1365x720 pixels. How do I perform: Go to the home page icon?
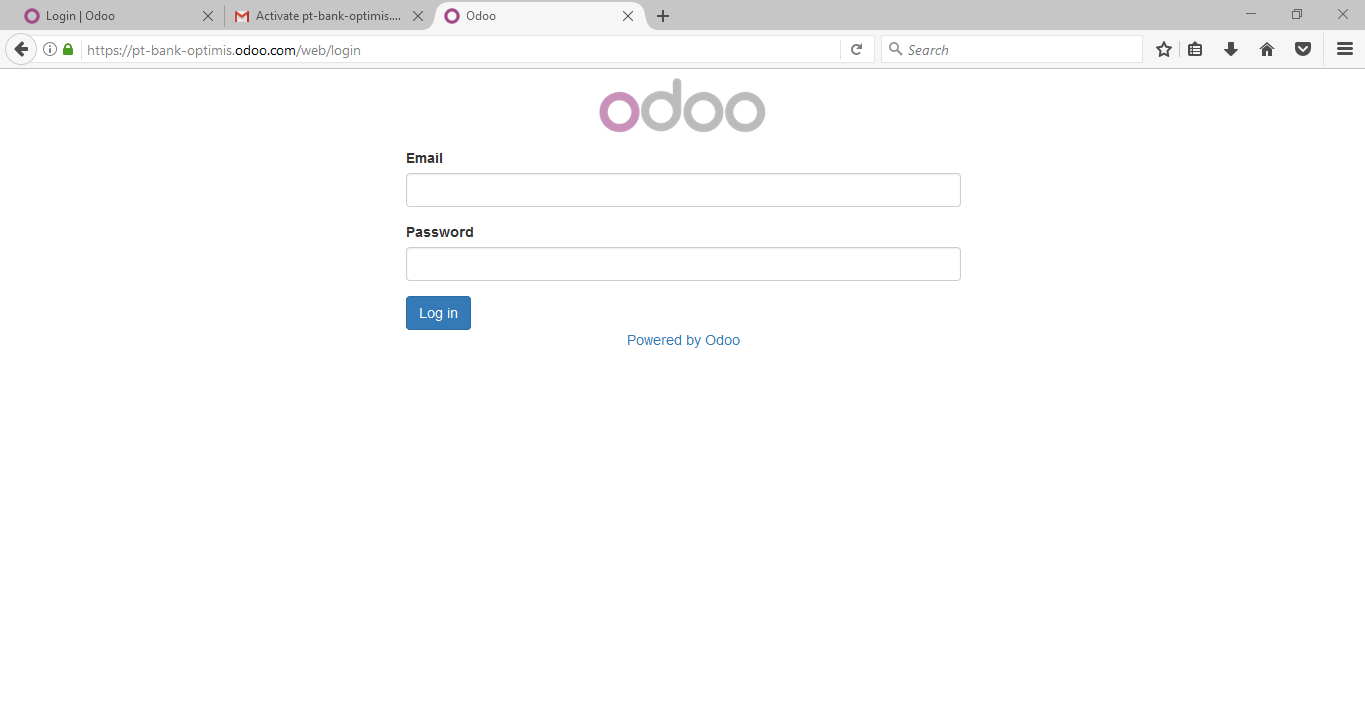[x=1267, y=49]
